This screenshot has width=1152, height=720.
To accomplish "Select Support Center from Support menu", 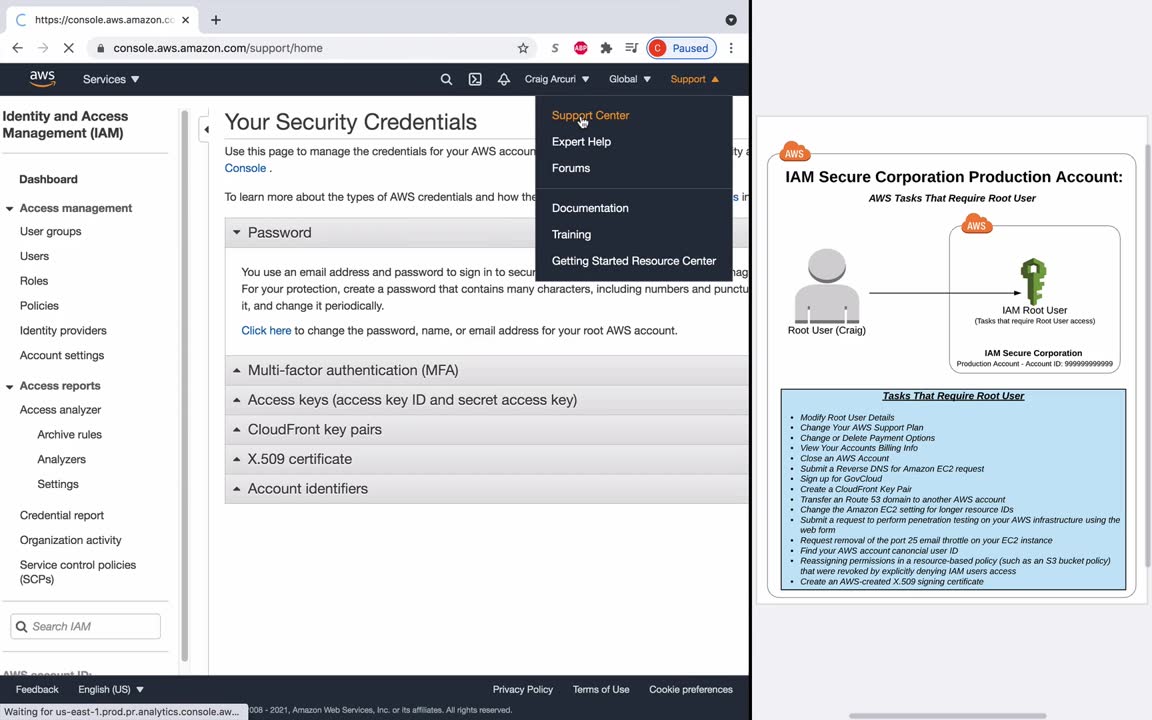I will (590, 115).
